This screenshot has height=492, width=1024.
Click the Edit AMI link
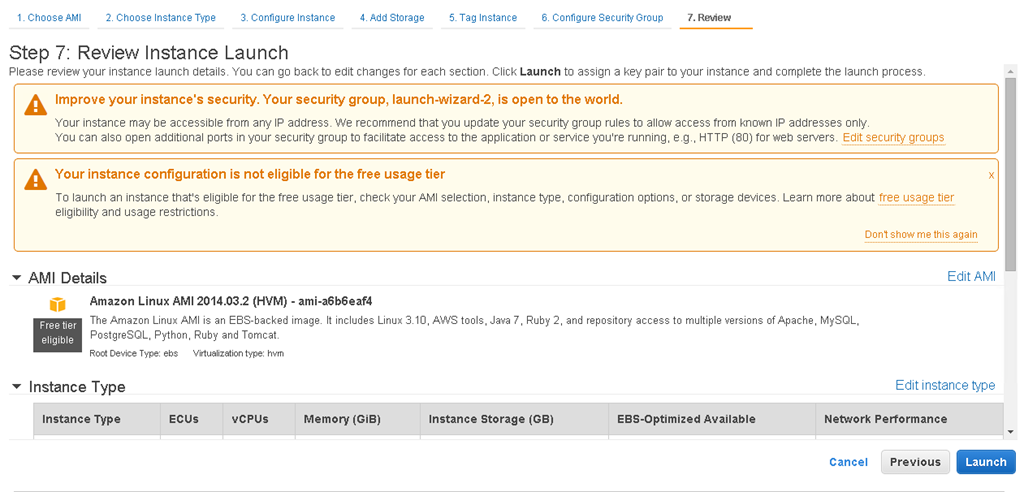971,276
